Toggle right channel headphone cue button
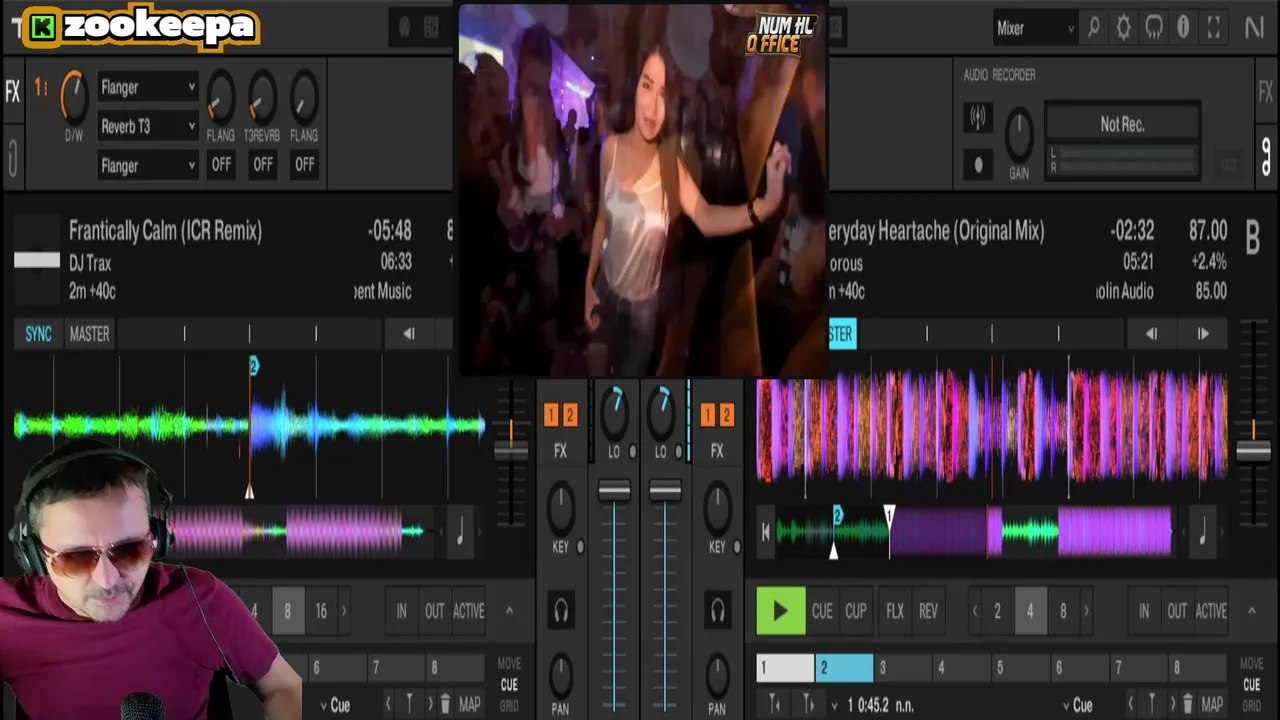 point(717,610)
